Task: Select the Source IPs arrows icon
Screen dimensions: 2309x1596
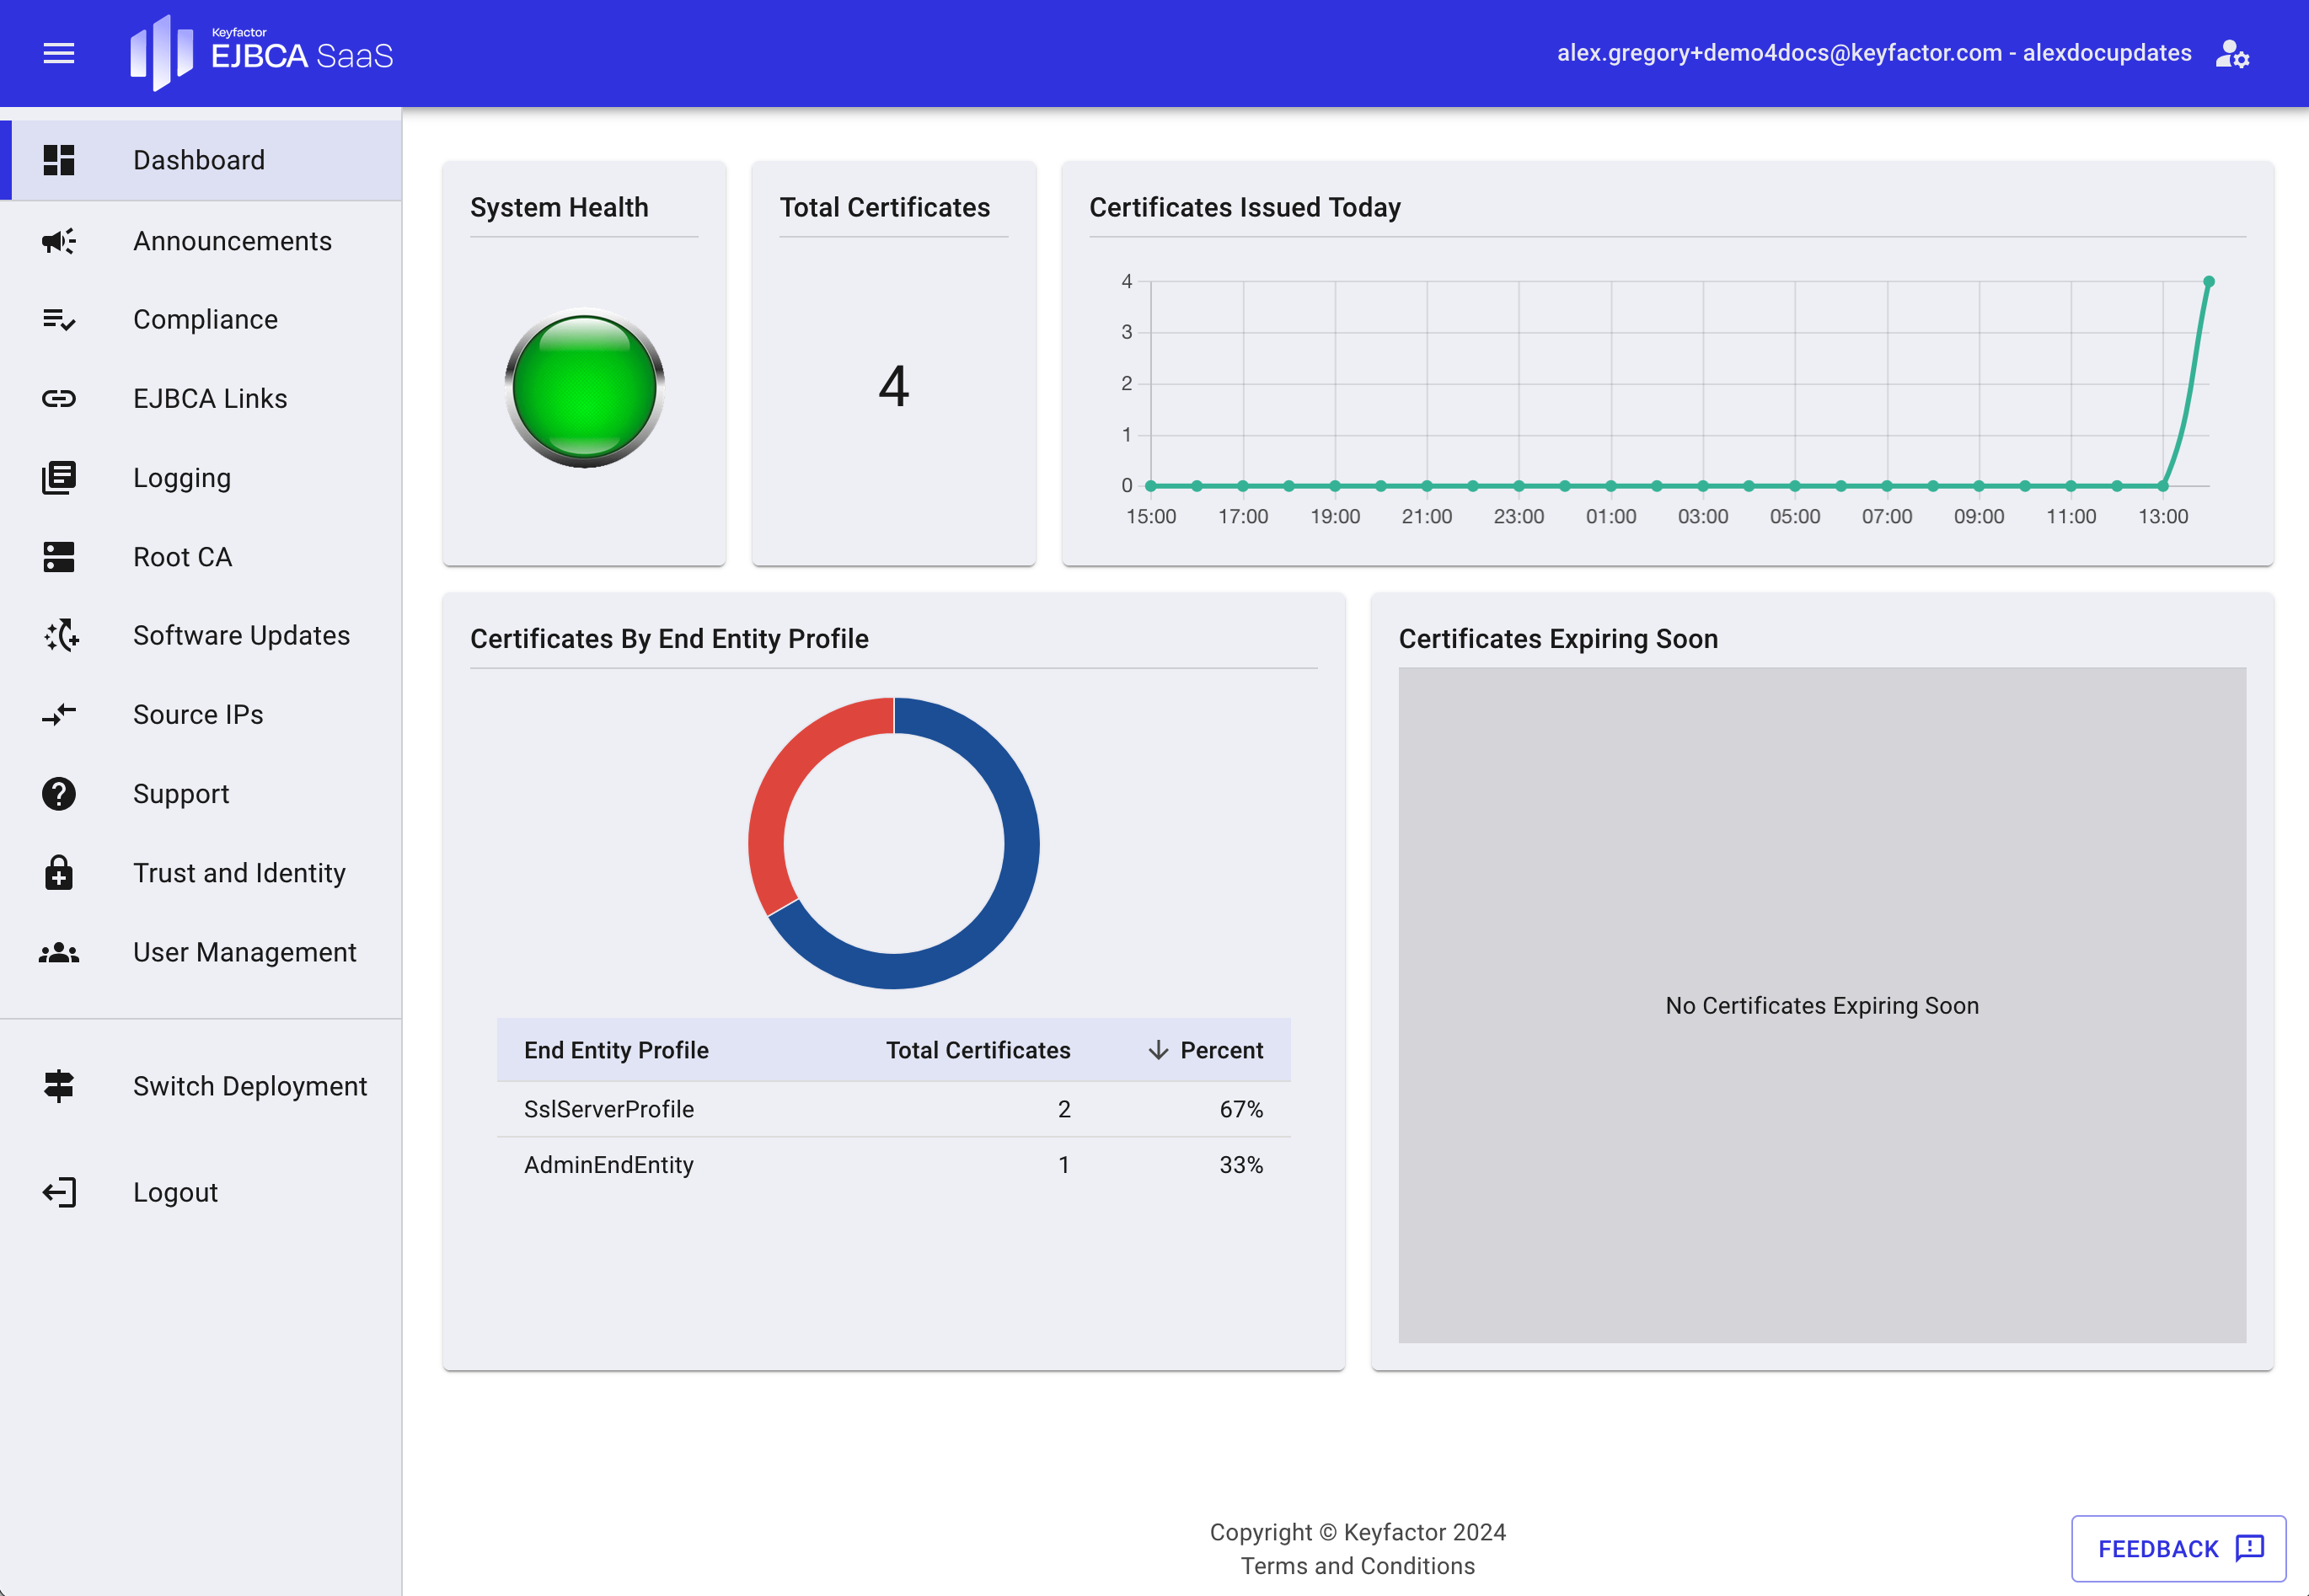Action: pos(59,714)
